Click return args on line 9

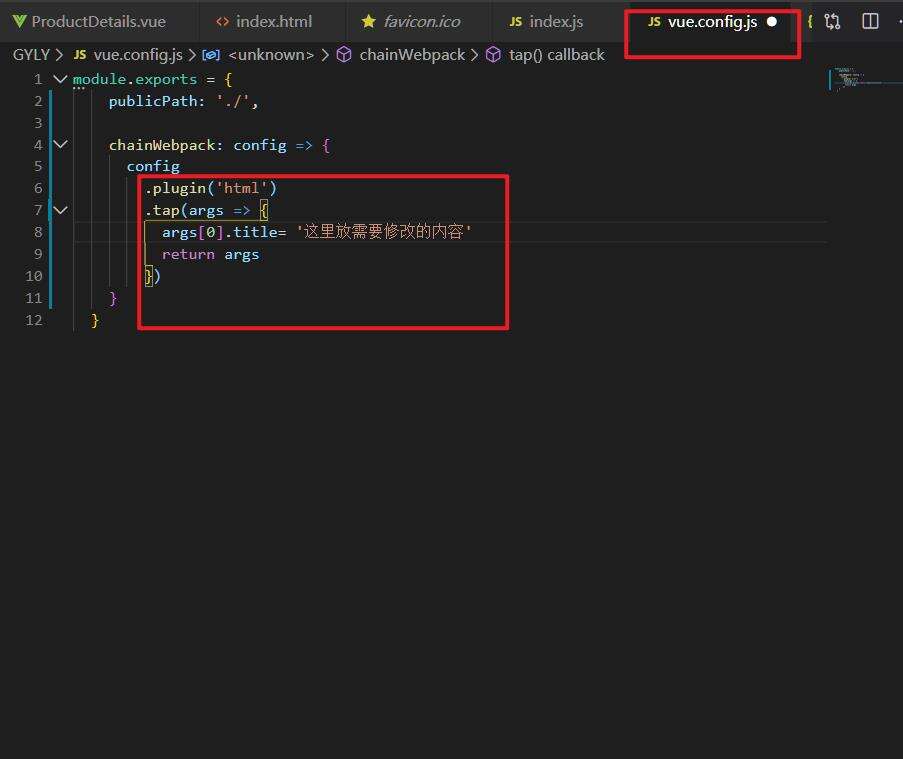[210, 254]
